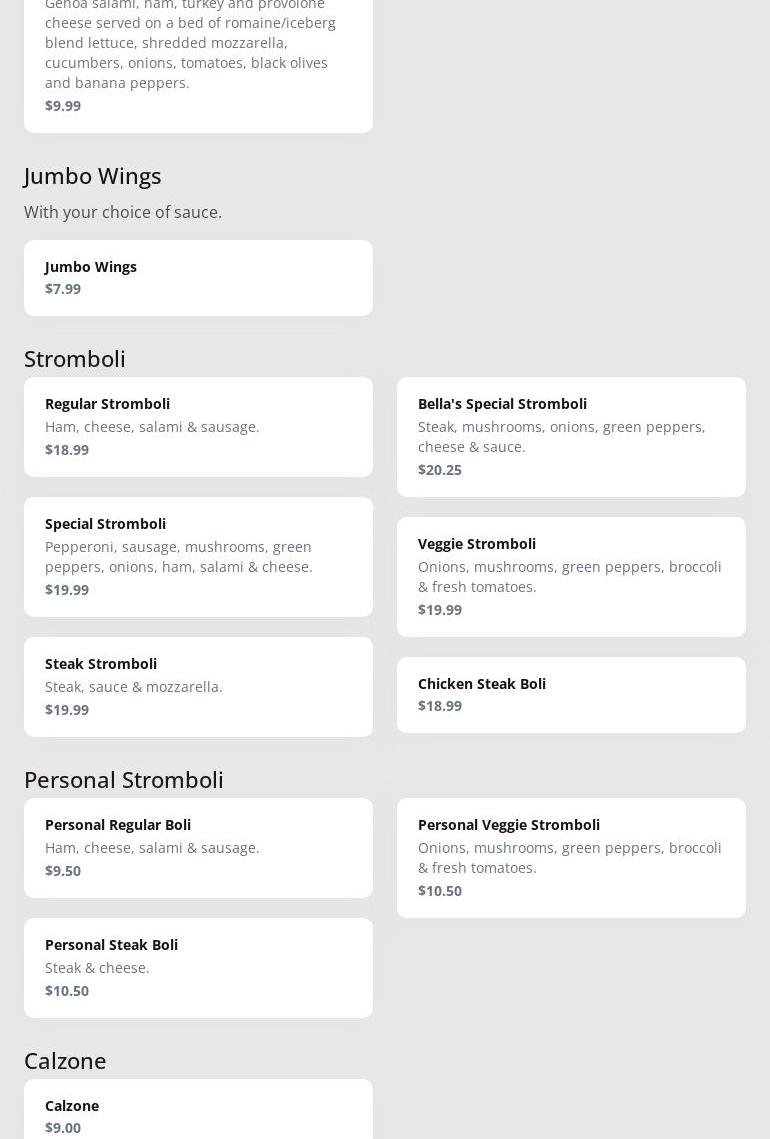Viewport: 770px width, 1139px height.
Task: Choose Bella's Special Stromboli
Action: 571,436
